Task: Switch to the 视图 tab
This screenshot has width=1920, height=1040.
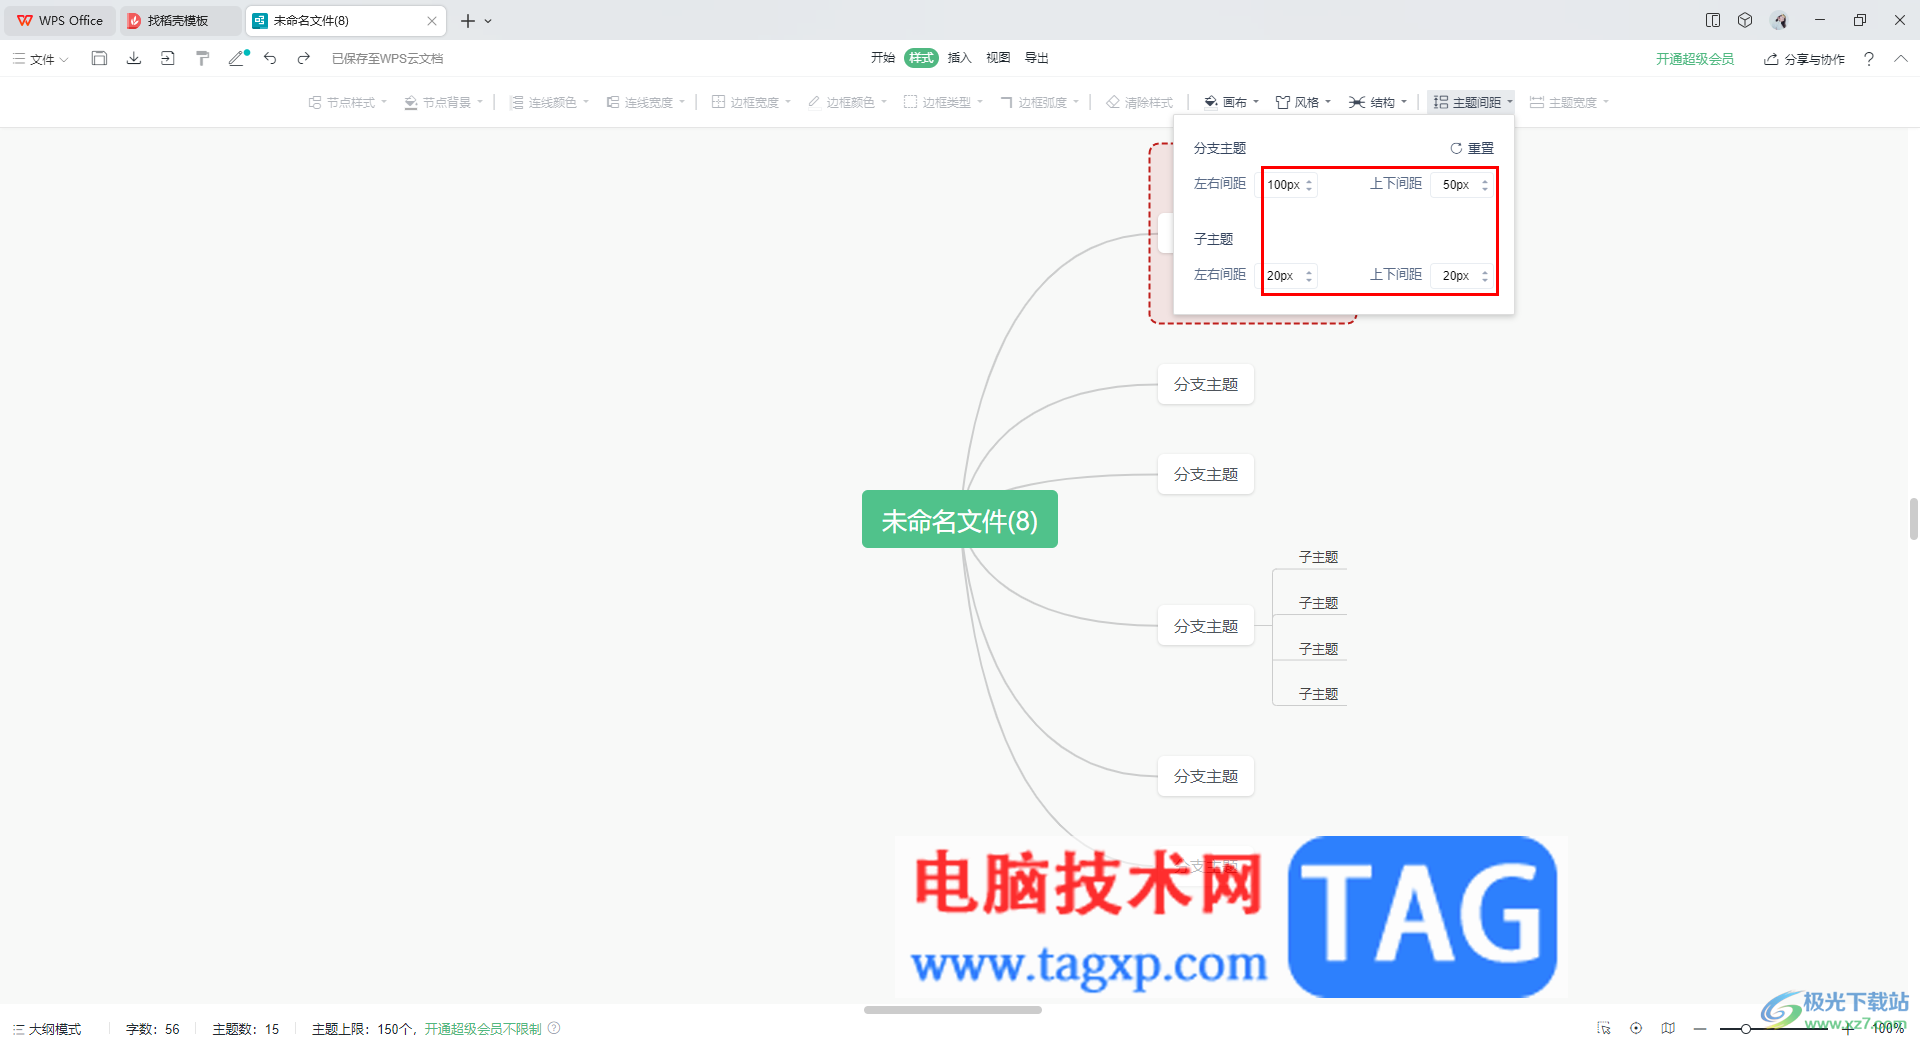Action: coord(998,58)
